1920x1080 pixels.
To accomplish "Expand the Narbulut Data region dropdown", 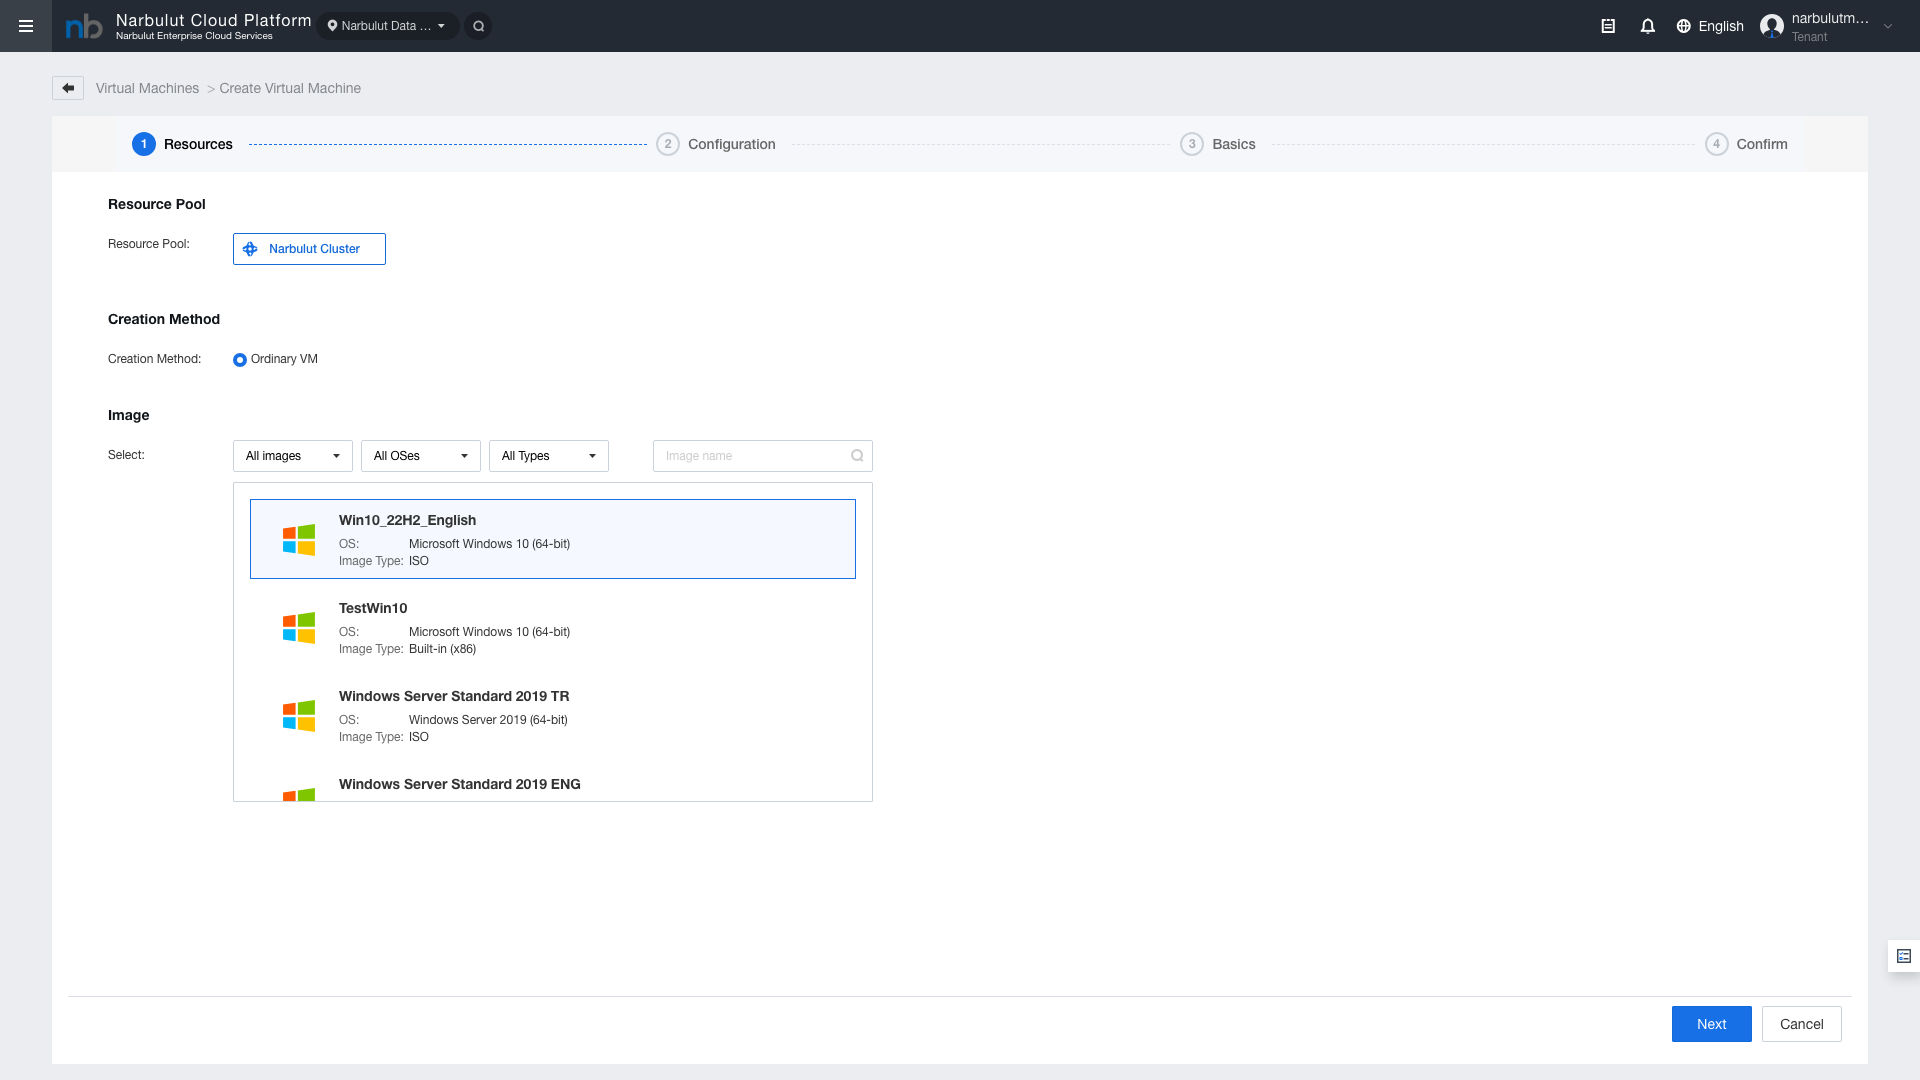I will click(x=388, y=26).
